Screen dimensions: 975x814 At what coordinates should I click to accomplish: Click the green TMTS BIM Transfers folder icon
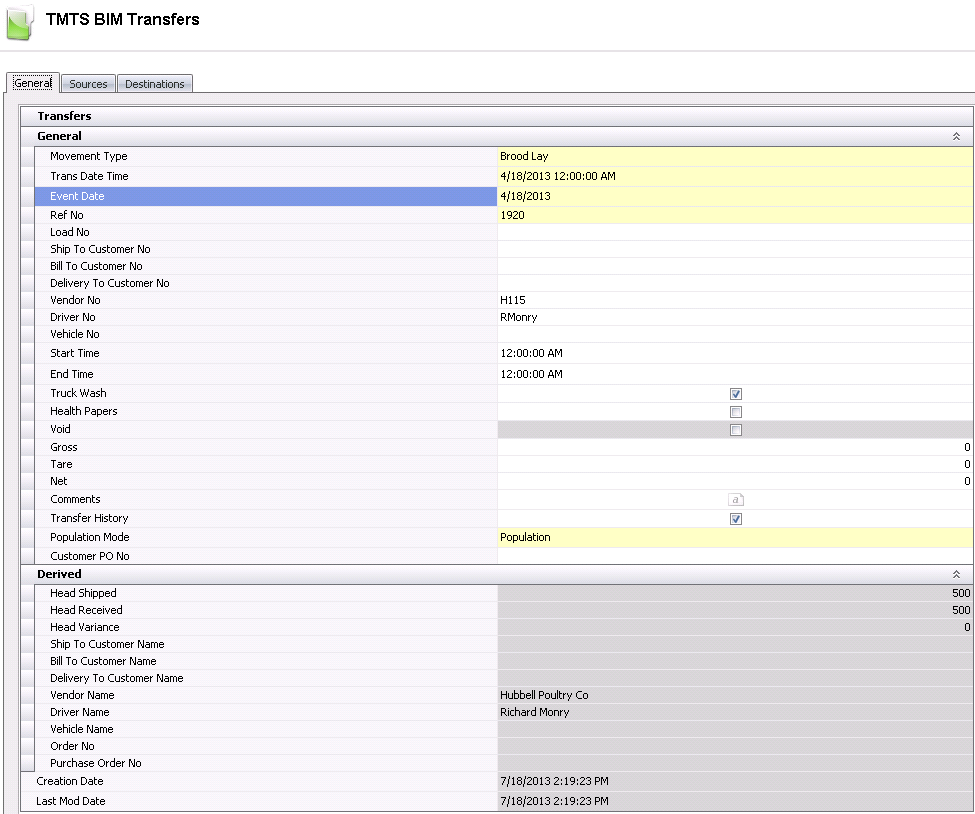point(19,22)
